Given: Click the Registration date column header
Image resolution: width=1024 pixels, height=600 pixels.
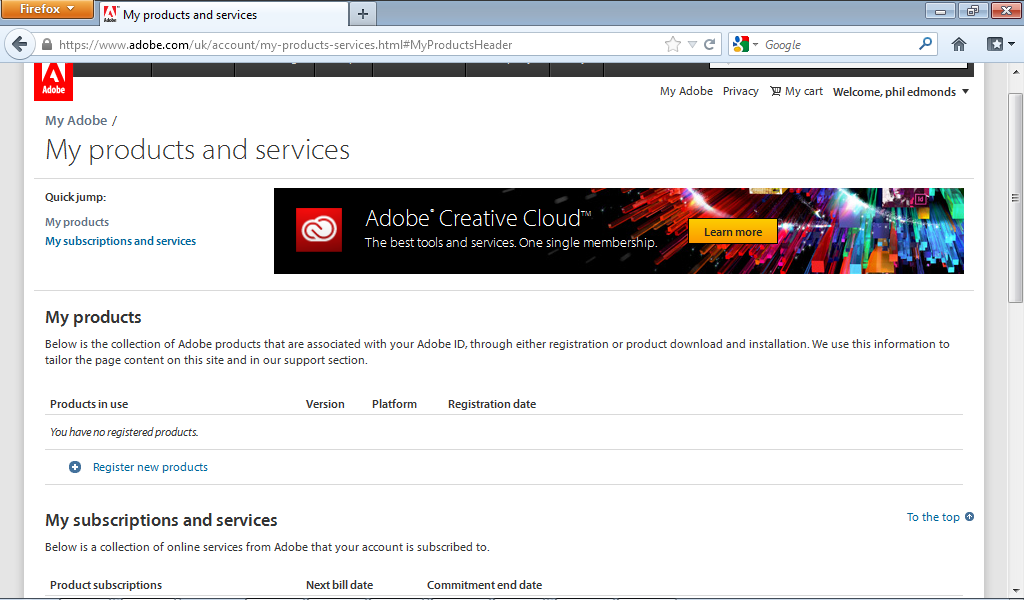Looking at the screenshot, I should click(492, 404).
